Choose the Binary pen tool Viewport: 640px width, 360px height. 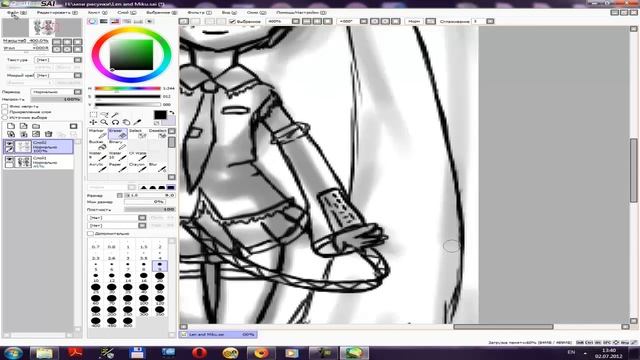(x=118, y=145)
